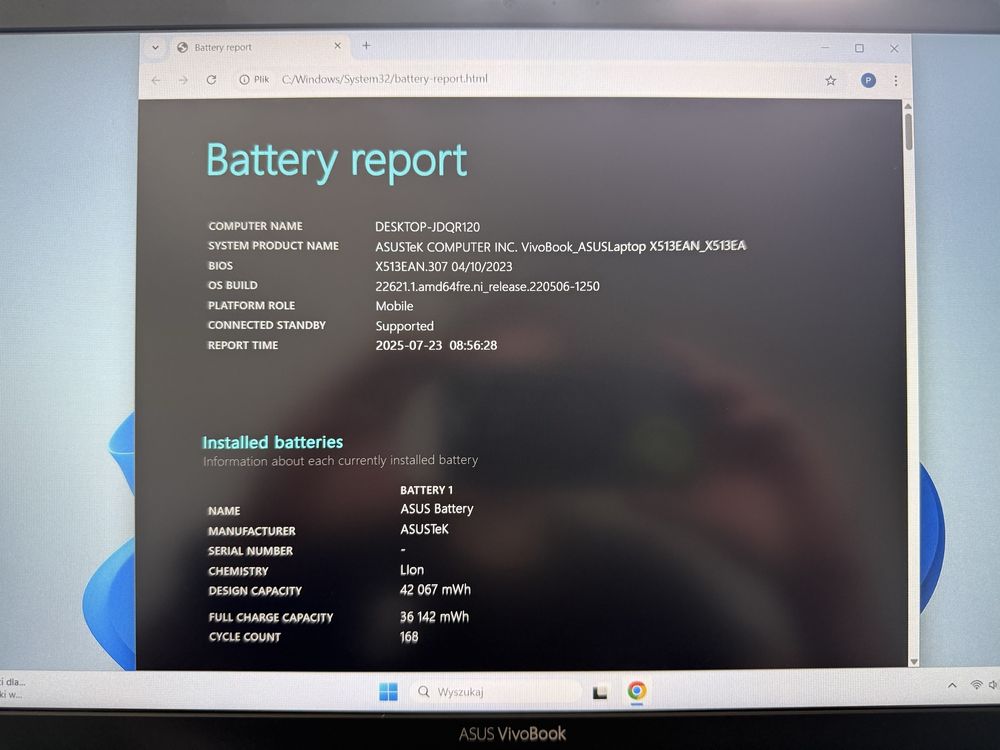Click the CHEMISTRY label
This screenshot has height=750, width=1000.
(238, 571)
